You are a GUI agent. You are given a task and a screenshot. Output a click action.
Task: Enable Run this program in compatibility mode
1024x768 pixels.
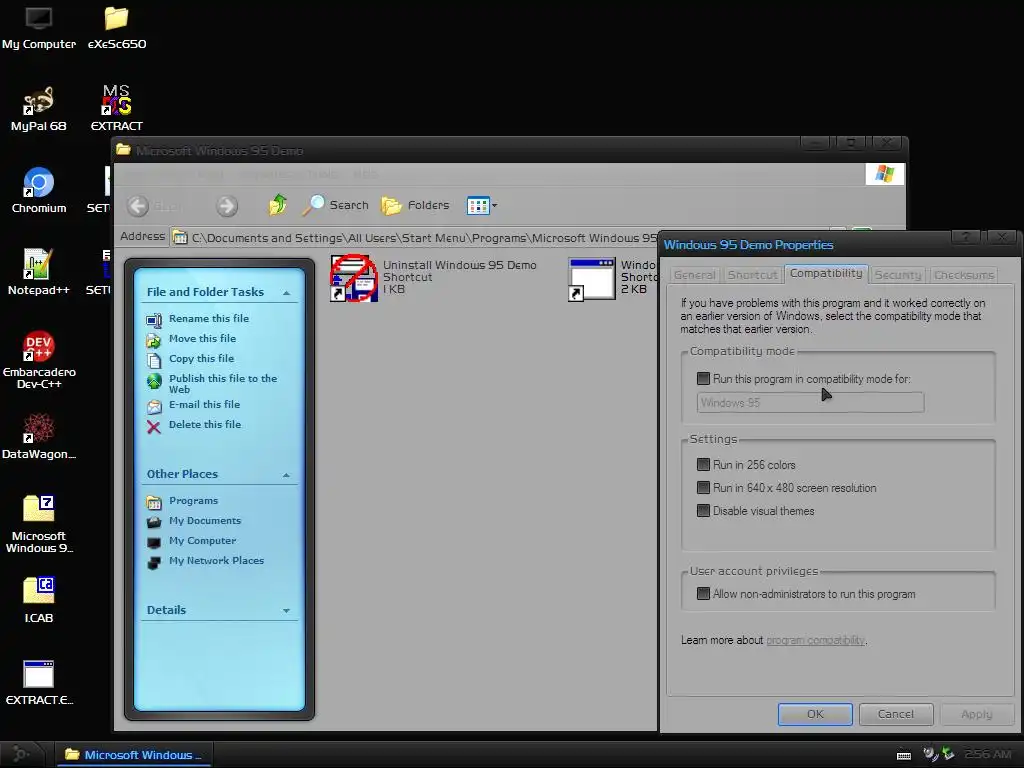tap(703, 379)
